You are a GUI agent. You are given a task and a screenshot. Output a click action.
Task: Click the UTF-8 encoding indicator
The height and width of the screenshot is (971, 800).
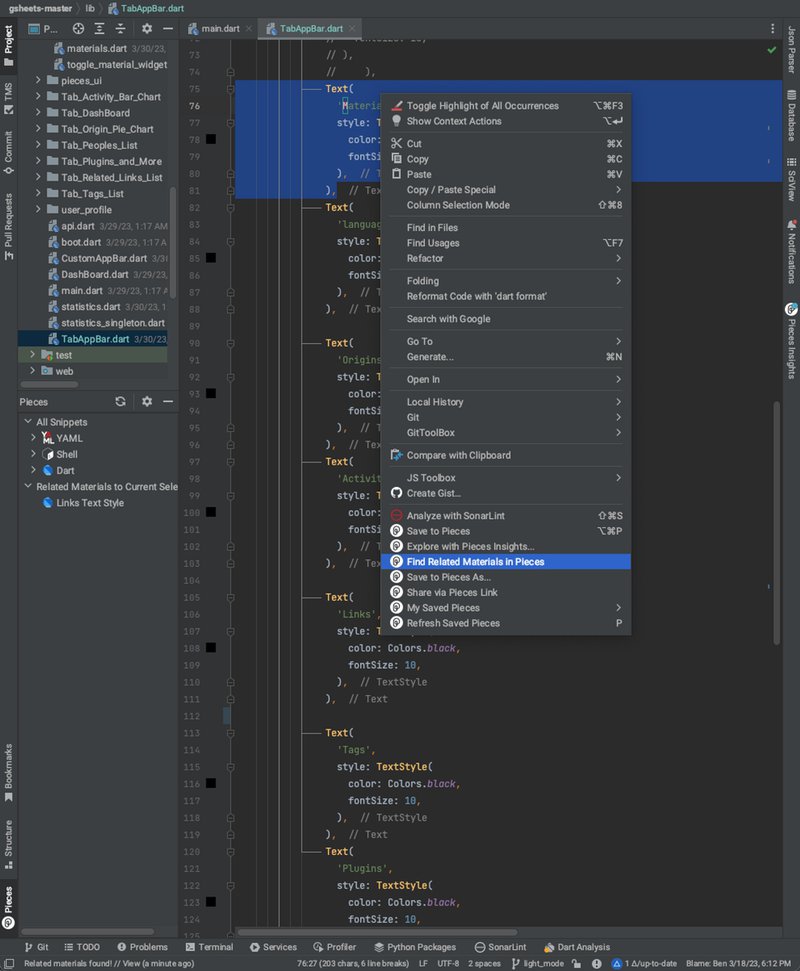pos(446,962)
